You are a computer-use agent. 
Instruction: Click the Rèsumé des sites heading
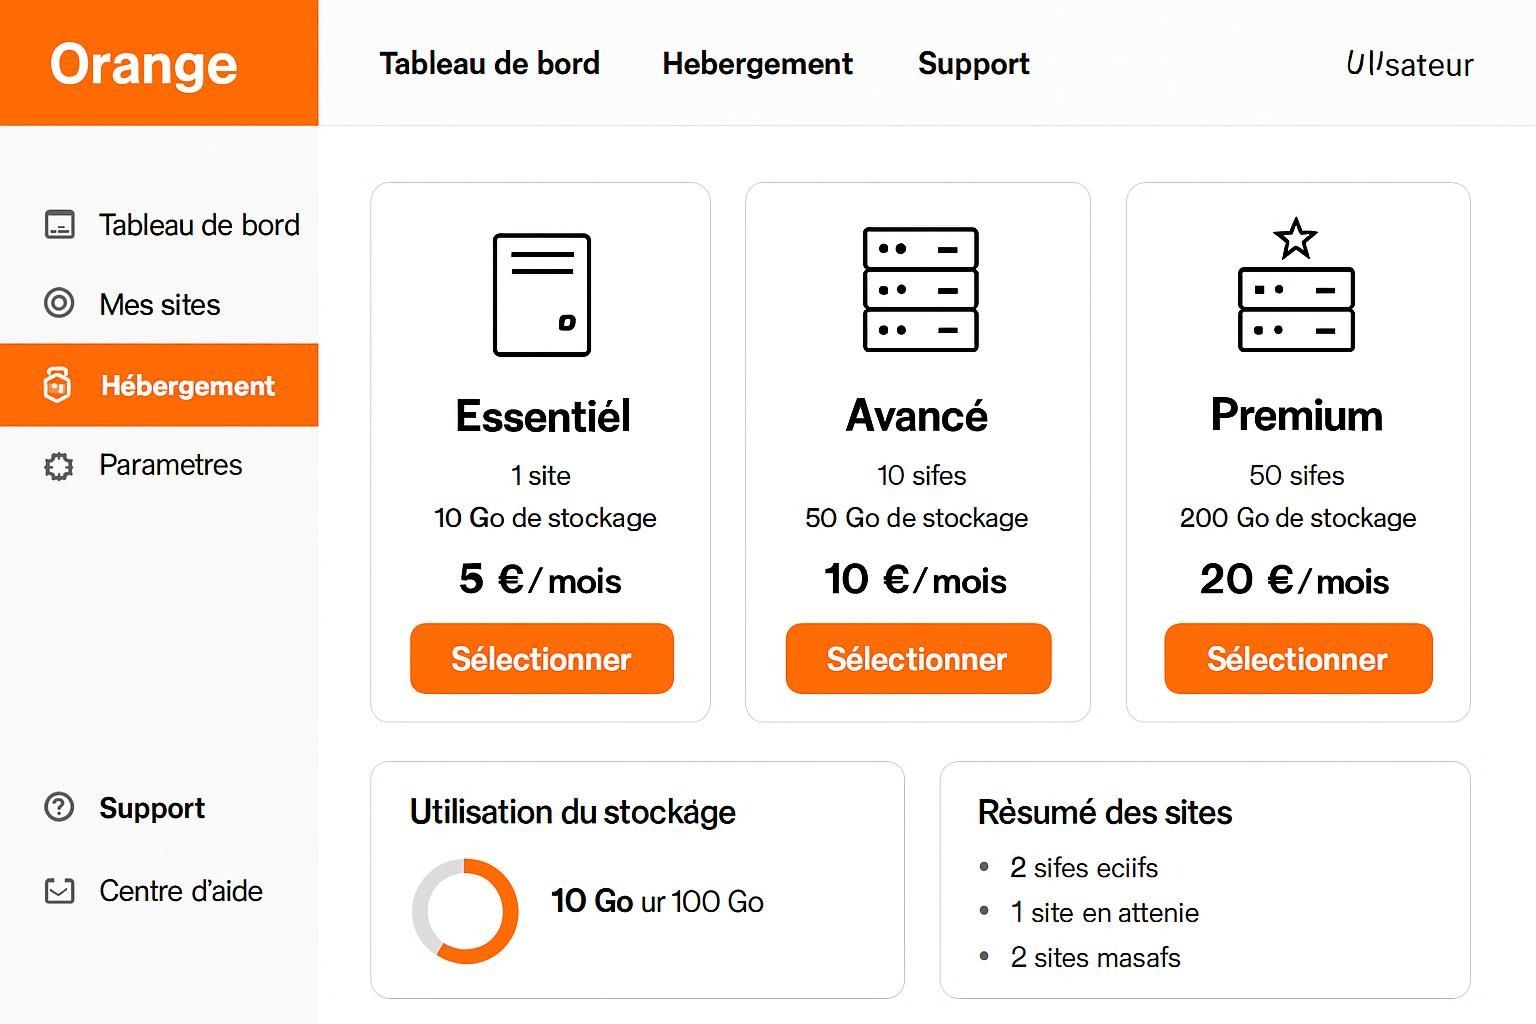tap(1104, 812)
